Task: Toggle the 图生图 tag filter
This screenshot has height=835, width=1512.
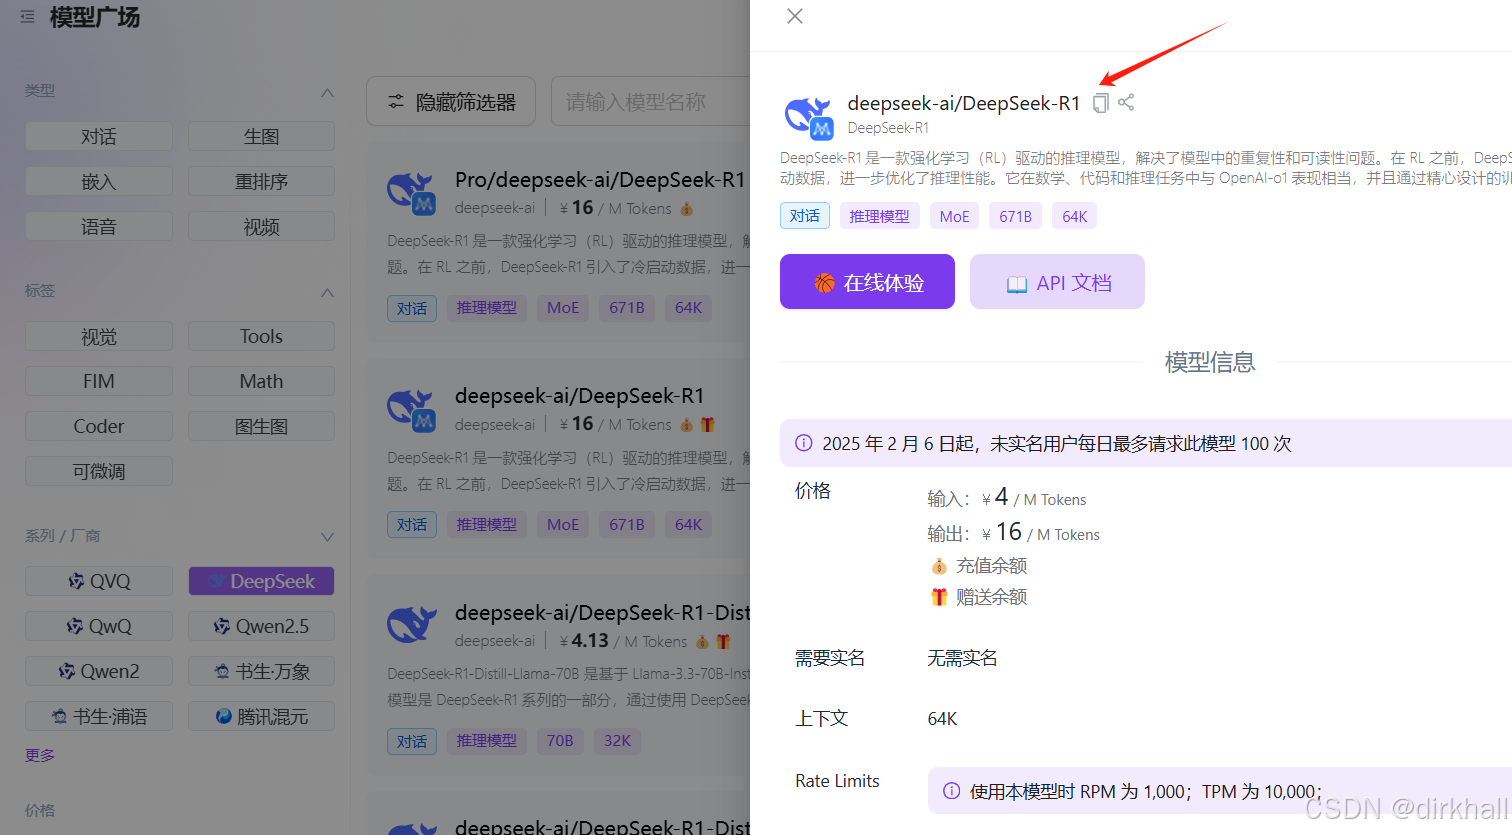Action: pos(261,426)
